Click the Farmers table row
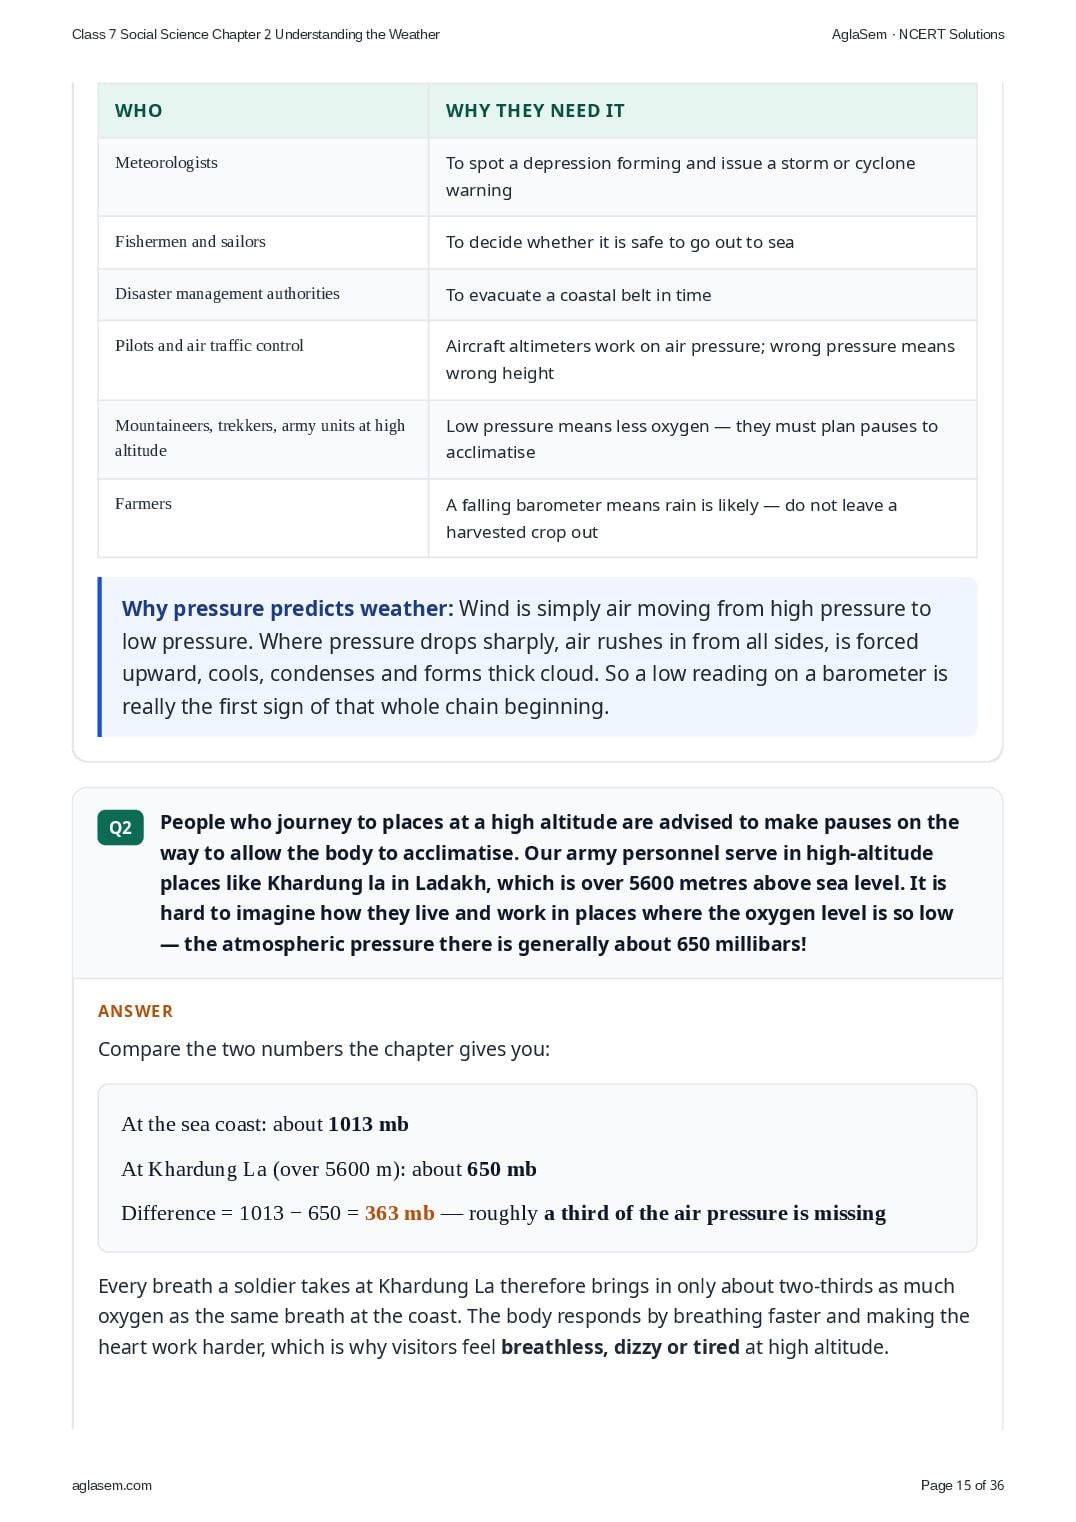The image size is (1076, 1522). (x=538, y=518)
